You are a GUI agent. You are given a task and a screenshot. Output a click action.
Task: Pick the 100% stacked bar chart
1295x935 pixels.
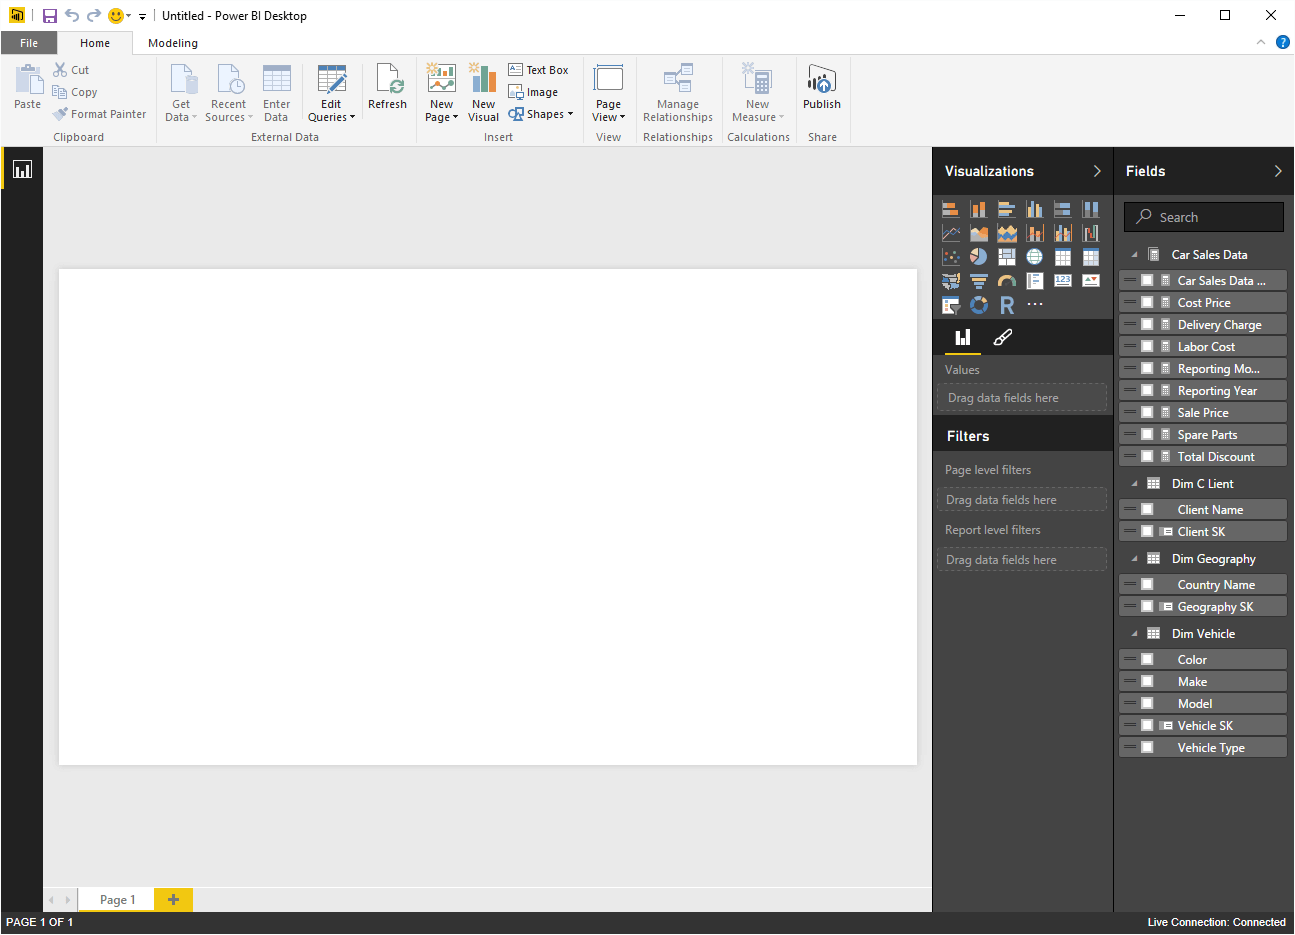[1063, 209]
